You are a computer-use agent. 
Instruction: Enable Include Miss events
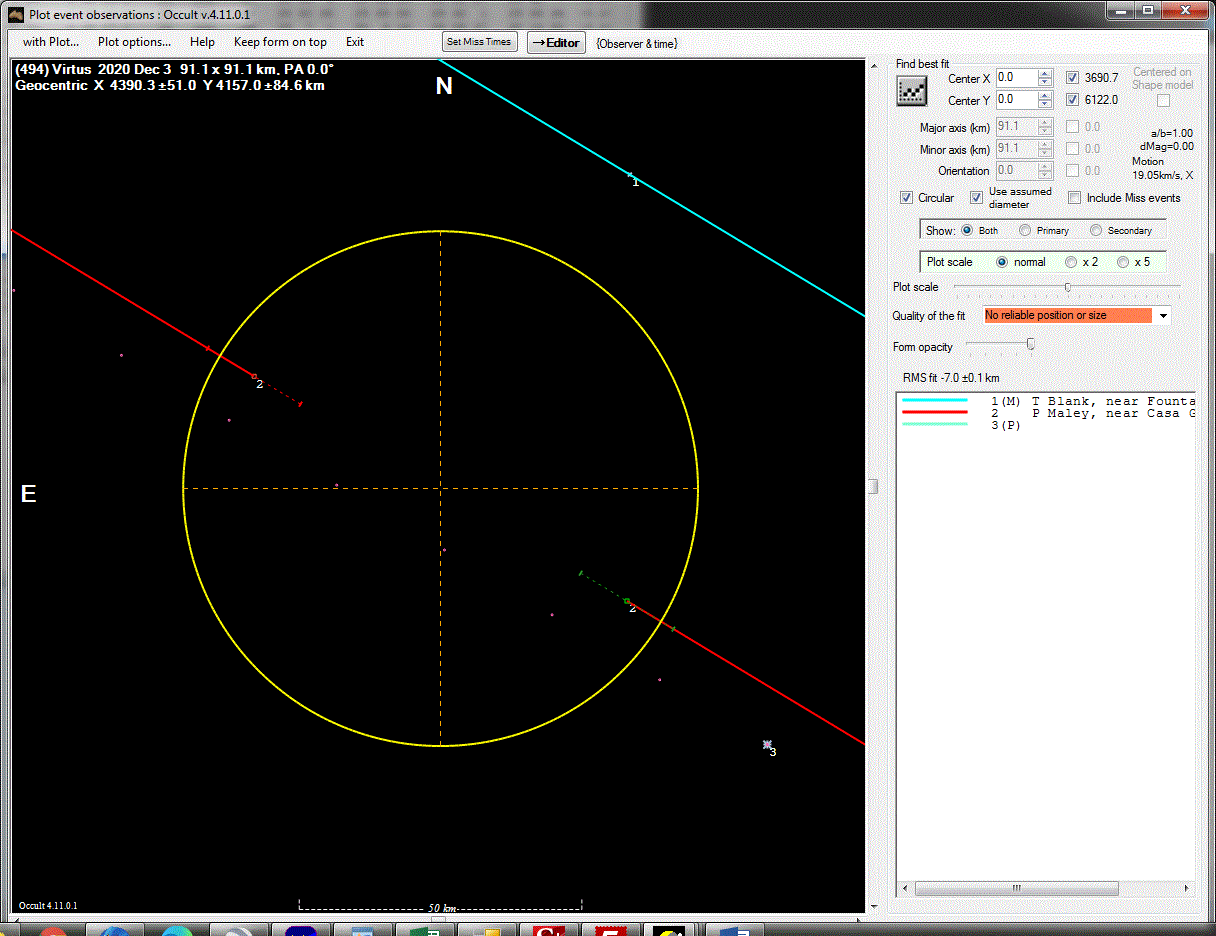tap(1074, 198)
